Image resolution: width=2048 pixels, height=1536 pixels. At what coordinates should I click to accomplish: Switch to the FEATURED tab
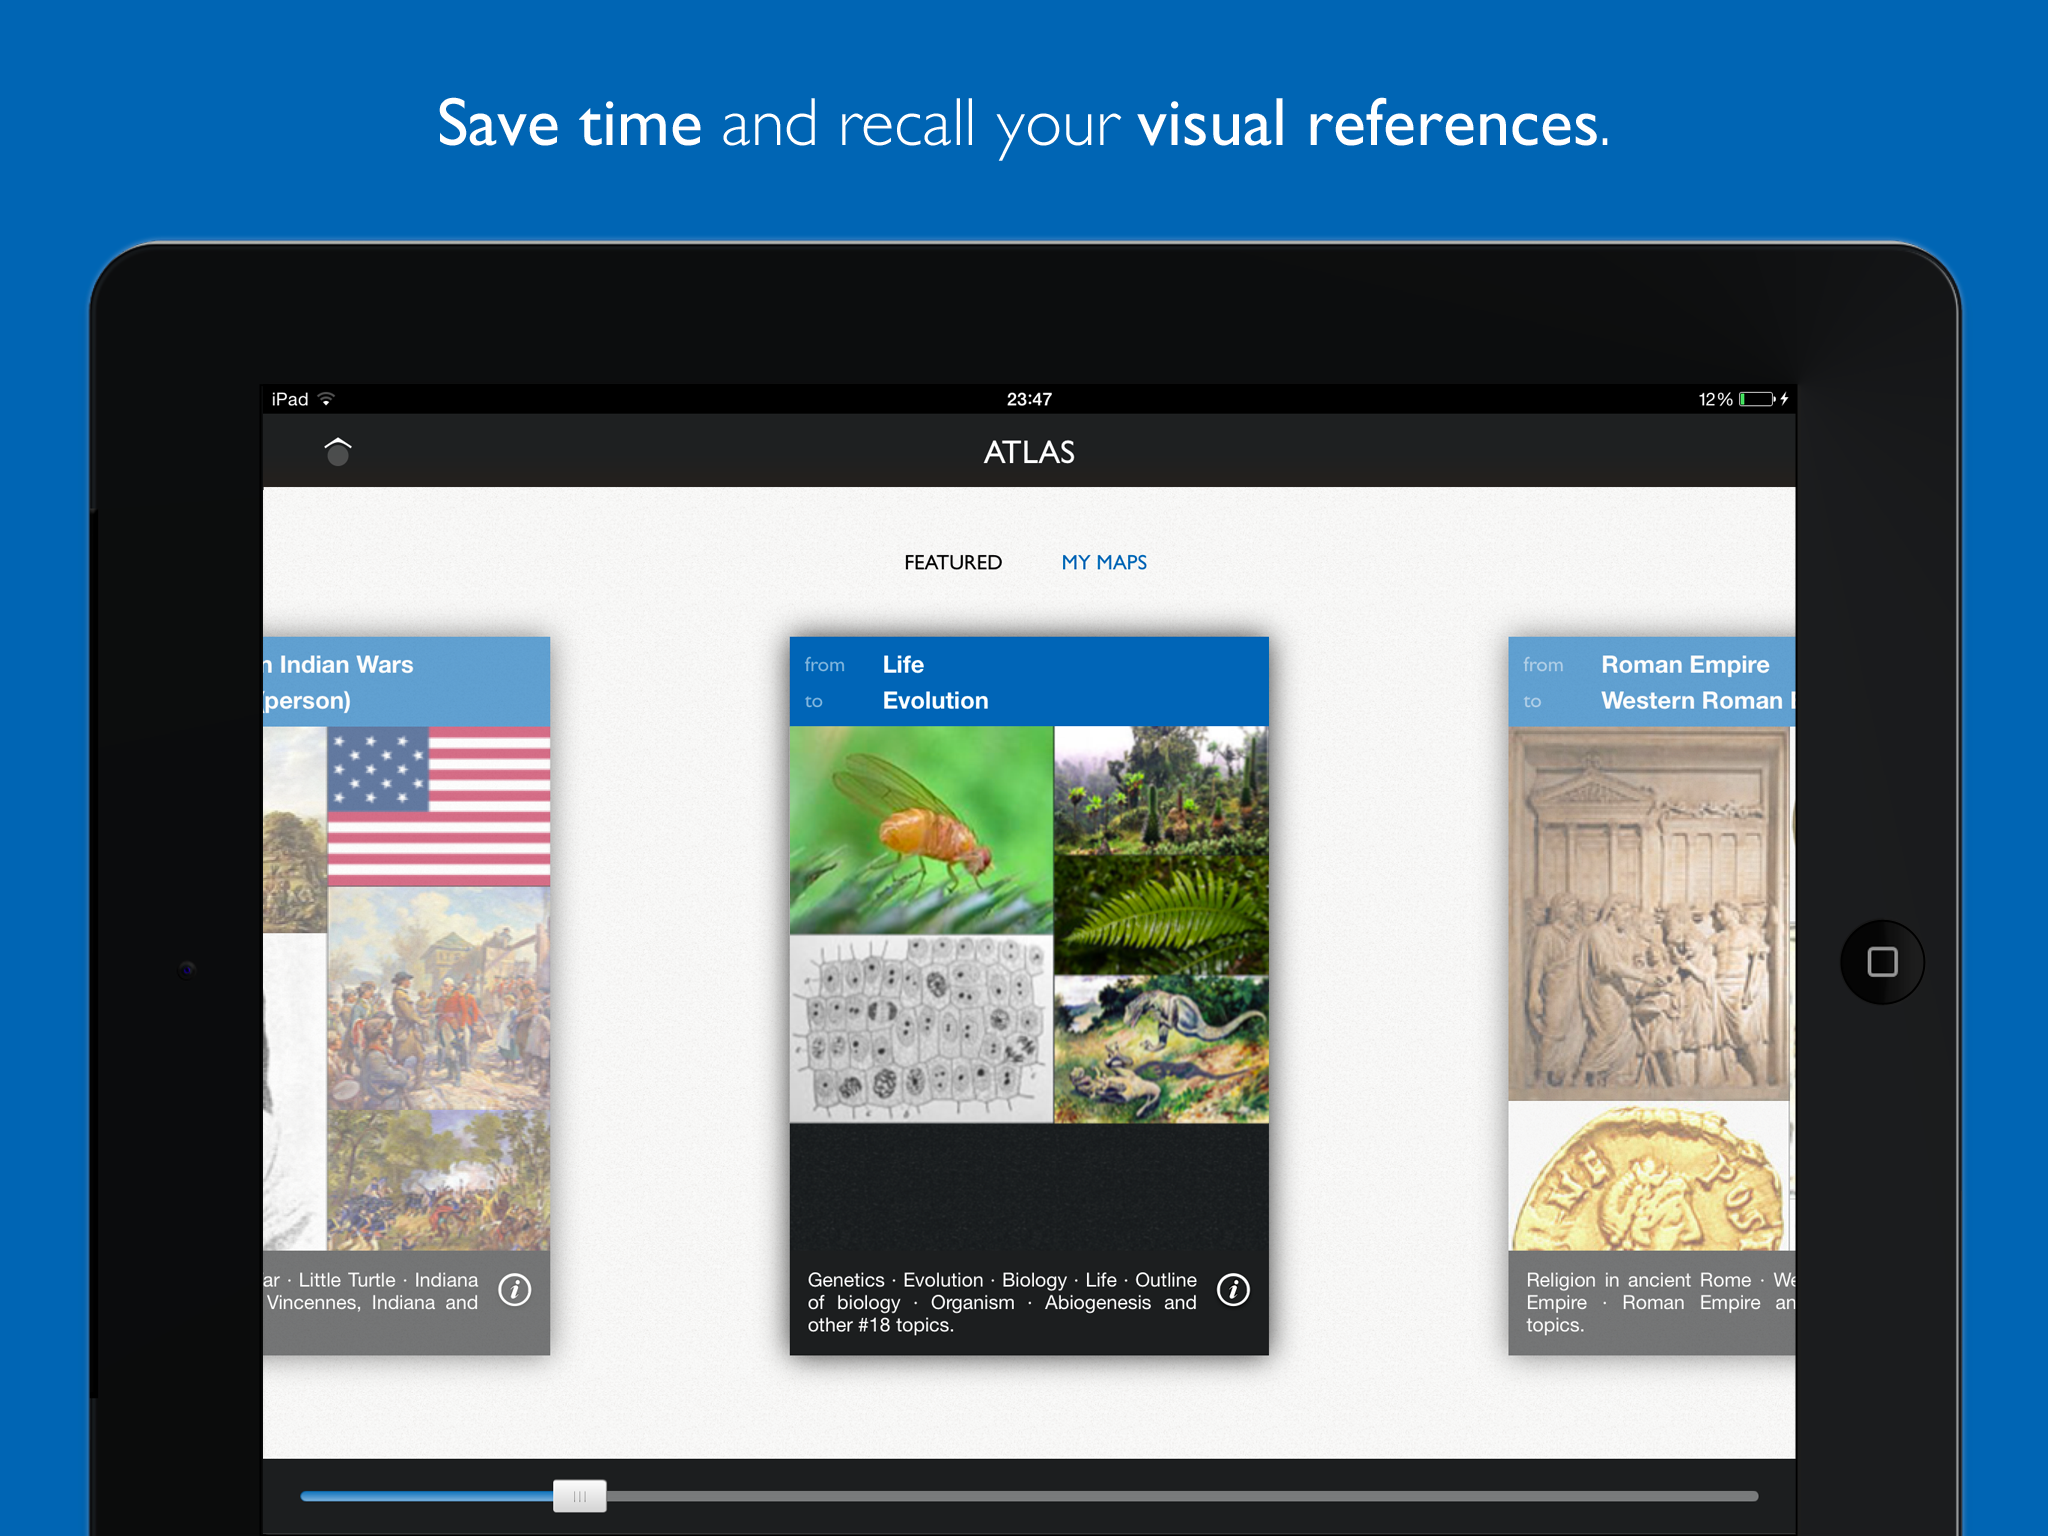click(952, 562)
